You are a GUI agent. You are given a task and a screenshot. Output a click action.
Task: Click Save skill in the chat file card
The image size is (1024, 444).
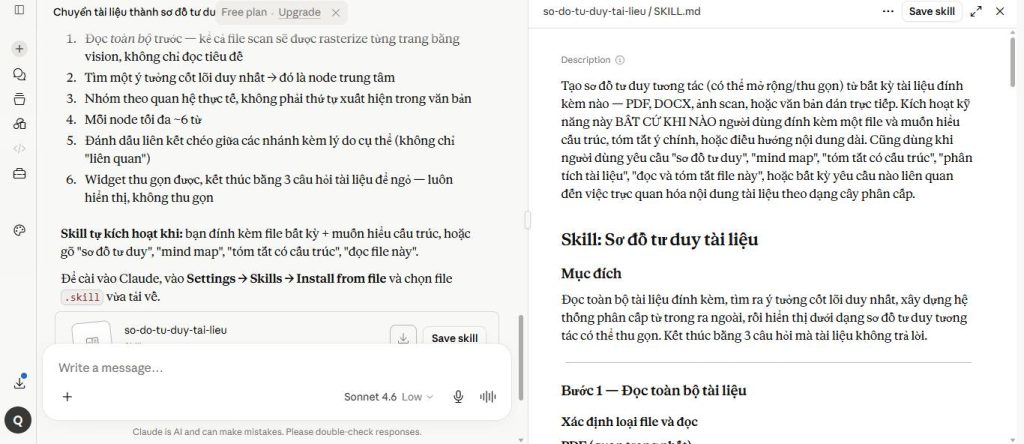pos(455,338)
